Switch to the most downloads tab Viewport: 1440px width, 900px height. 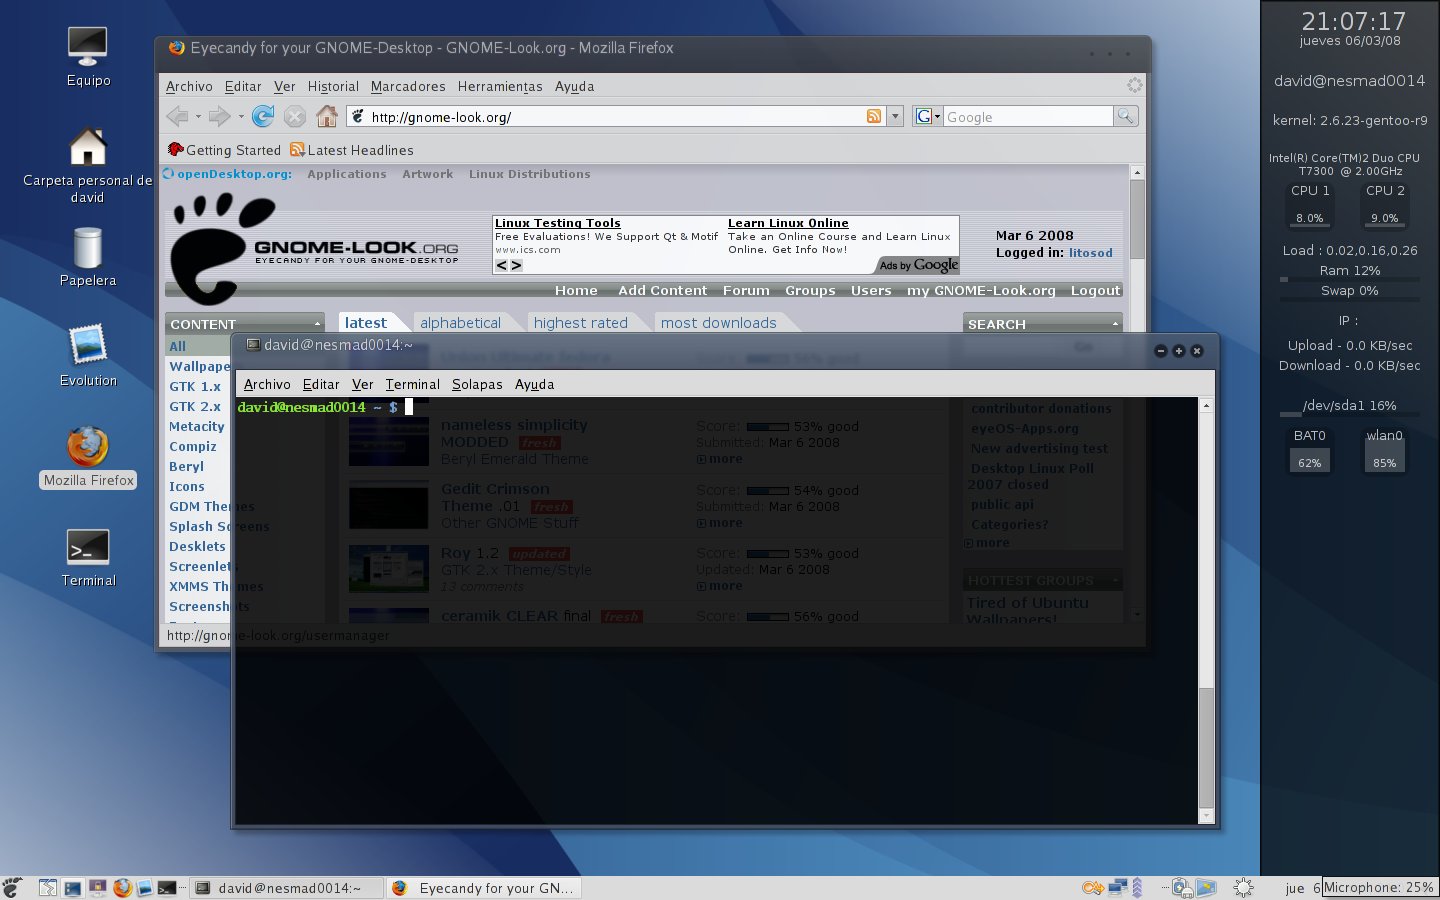[718, 322]
